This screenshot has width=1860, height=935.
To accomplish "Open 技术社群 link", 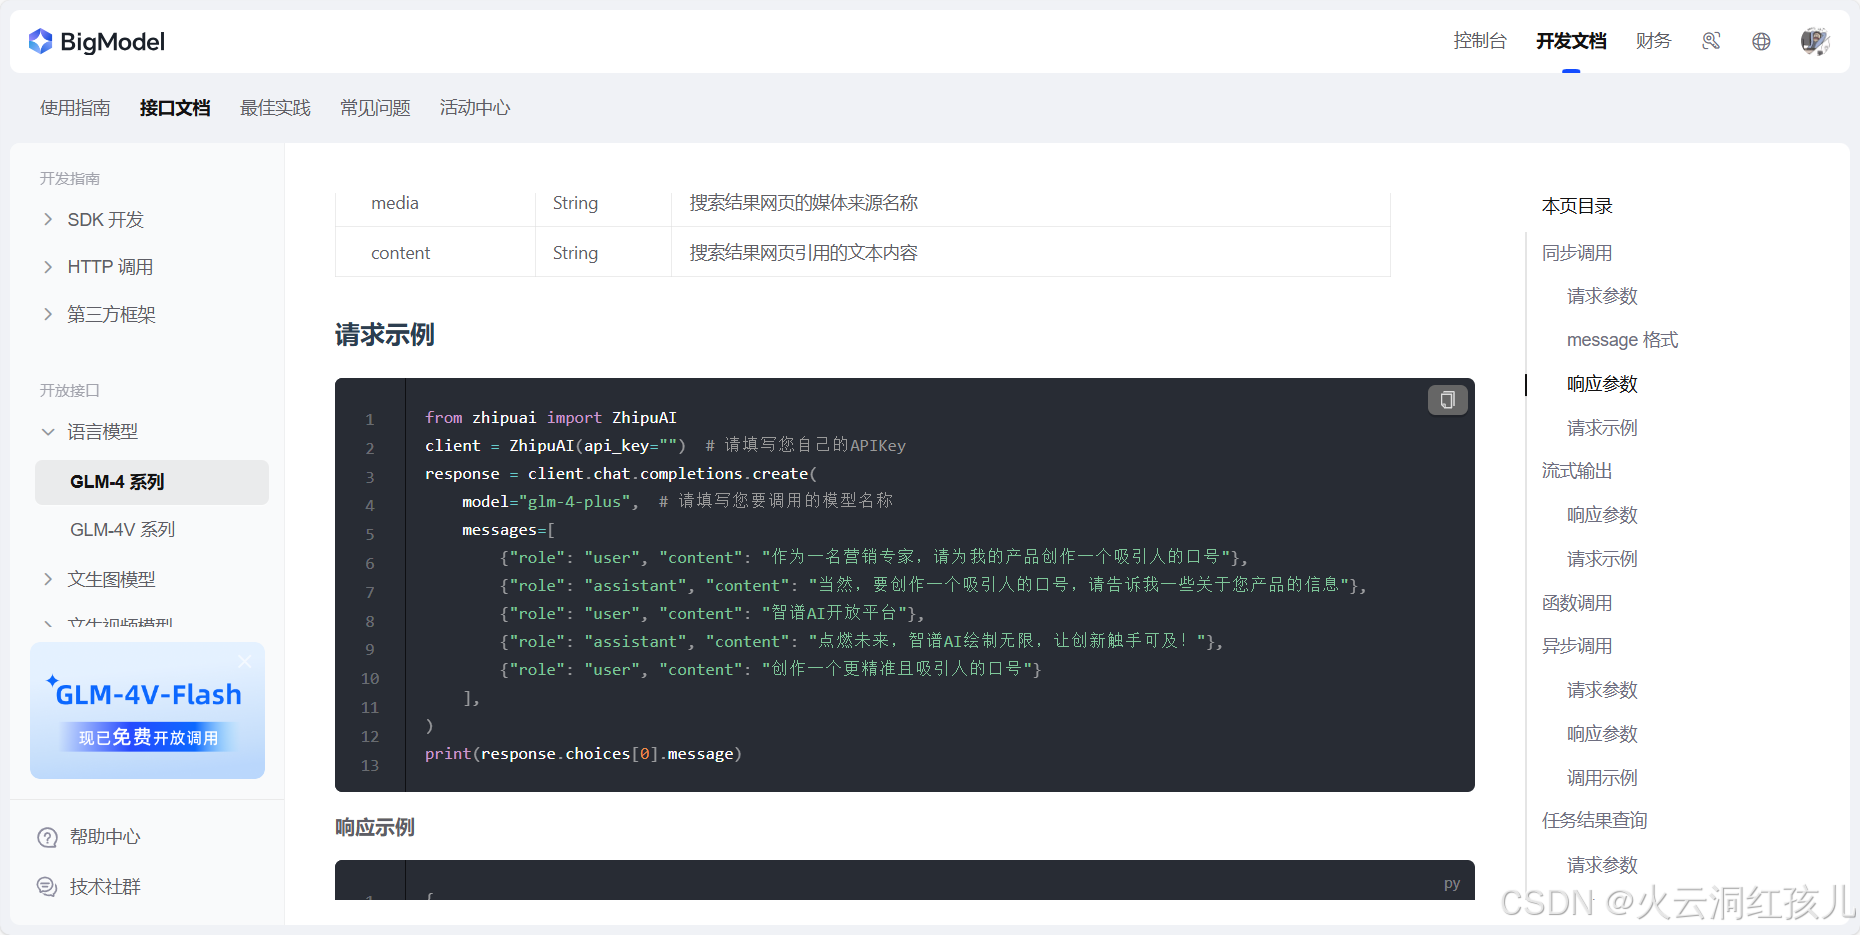I will point(105,886).
